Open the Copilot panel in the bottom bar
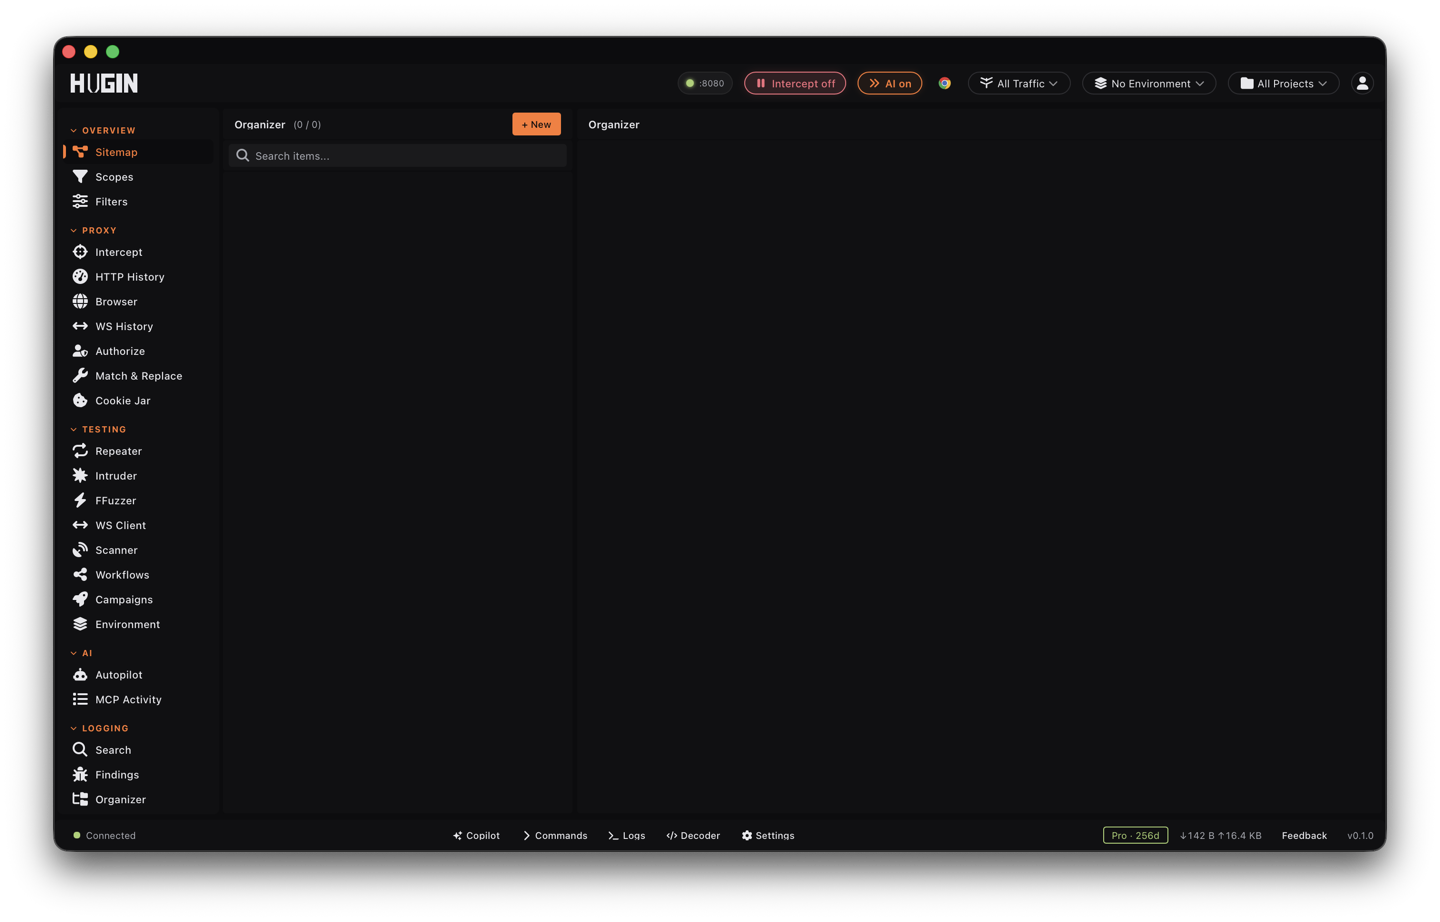Screen dimensions: 1440x922 click(476, 836)
